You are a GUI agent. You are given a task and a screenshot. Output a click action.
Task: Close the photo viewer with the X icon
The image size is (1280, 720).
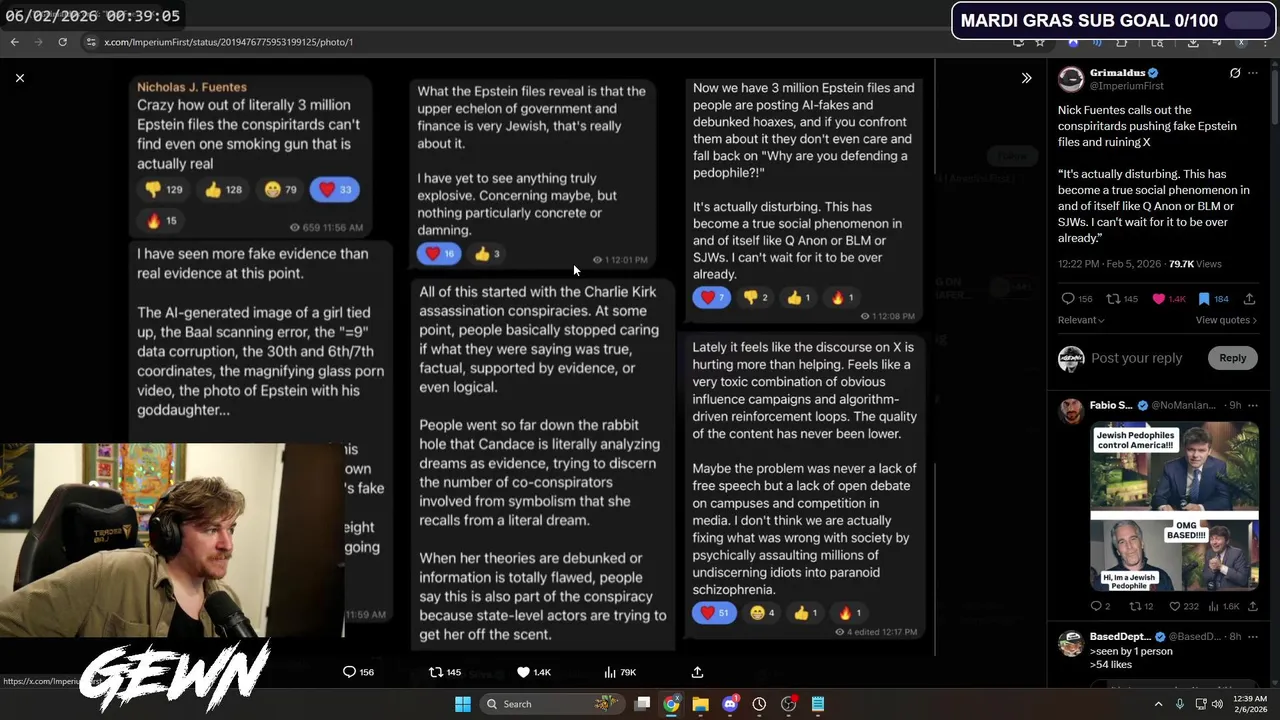tap(20, 78)
